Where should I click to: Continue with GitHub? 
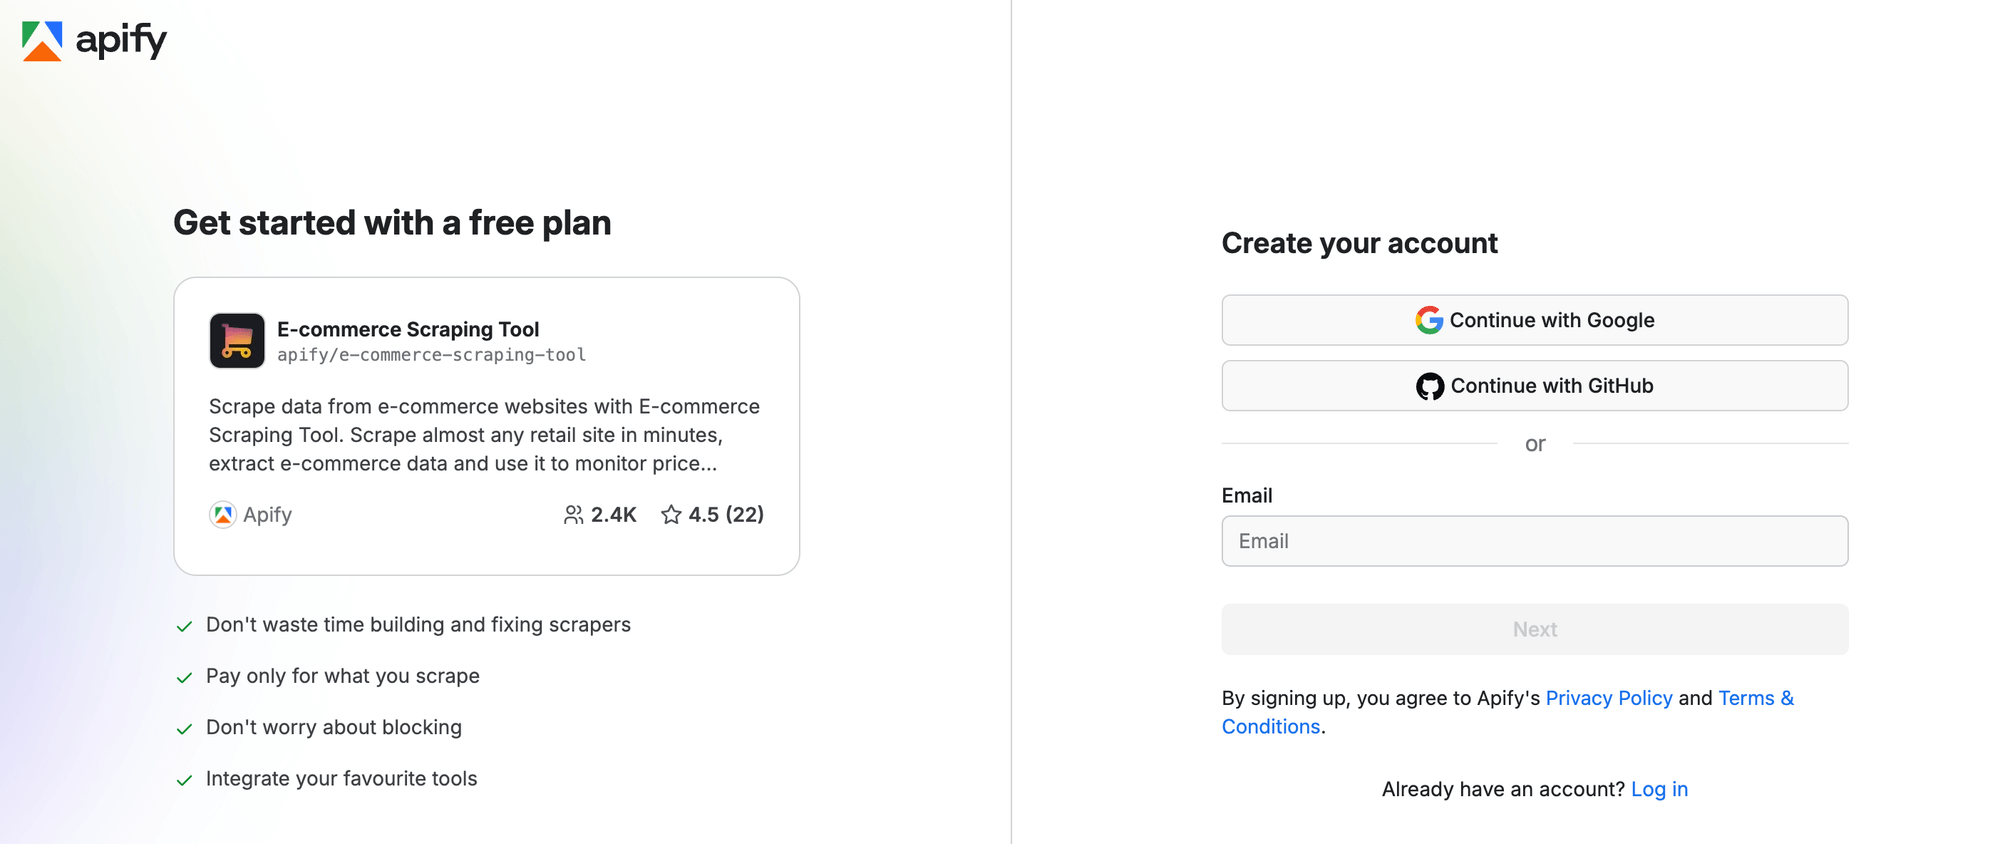(x=1535, y=385)
